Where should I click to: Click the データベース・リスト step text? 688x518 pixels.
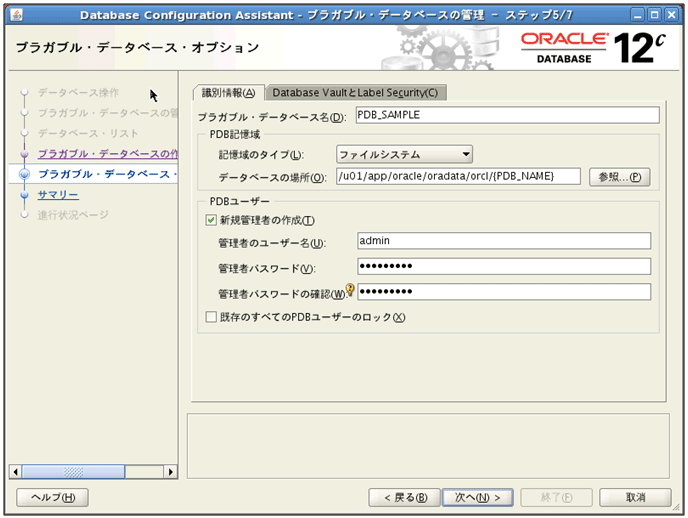coord(88,133)
